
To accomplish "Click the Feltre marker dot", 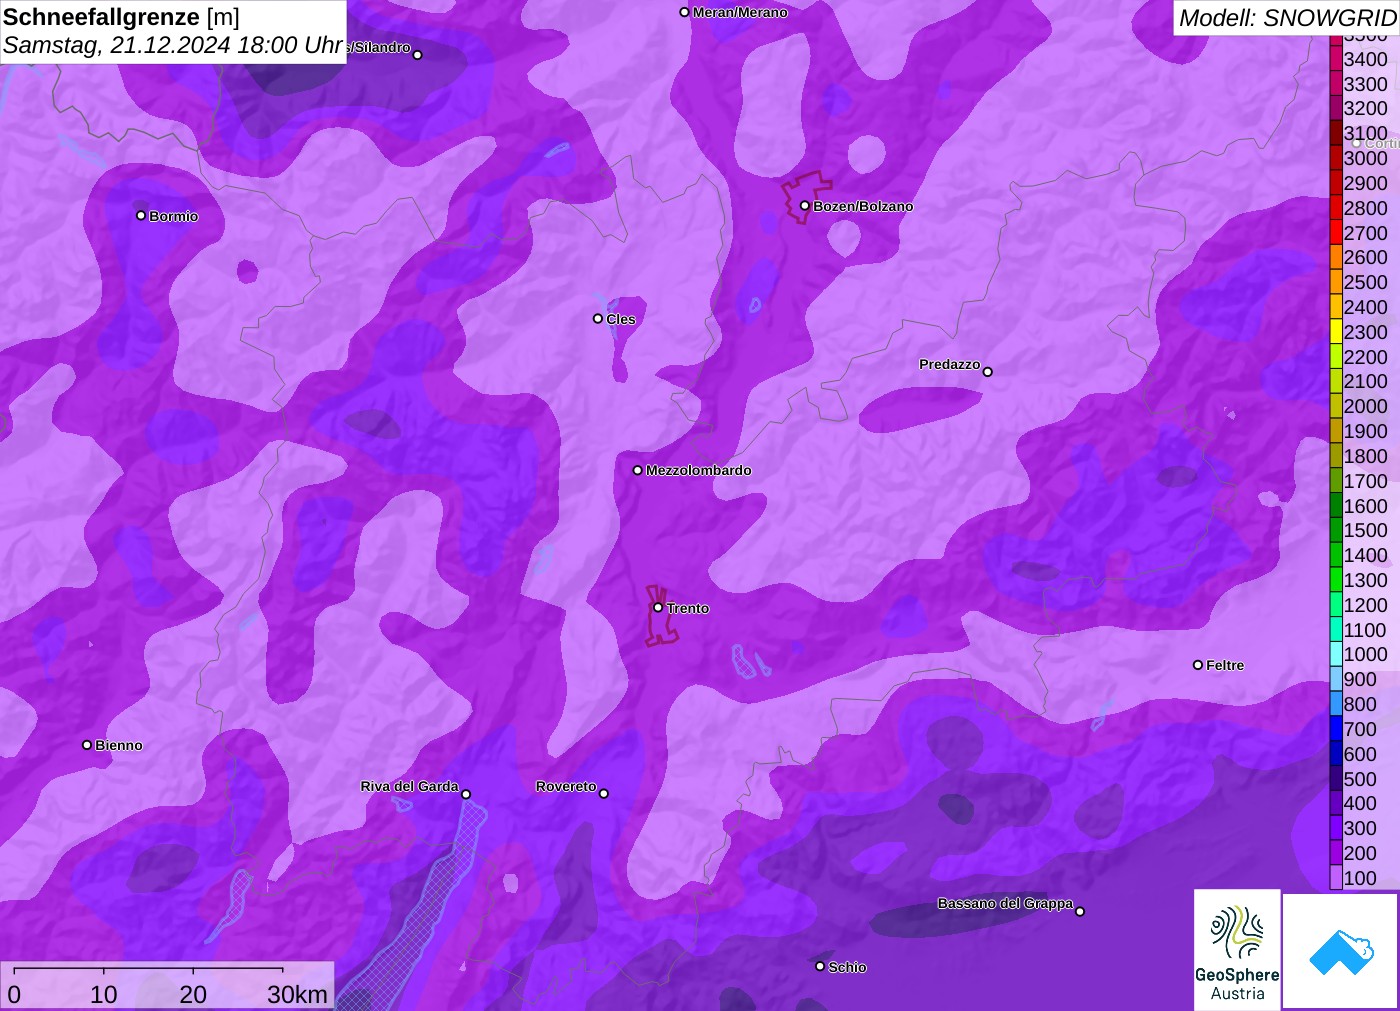I will click(x=1198, y=665).
